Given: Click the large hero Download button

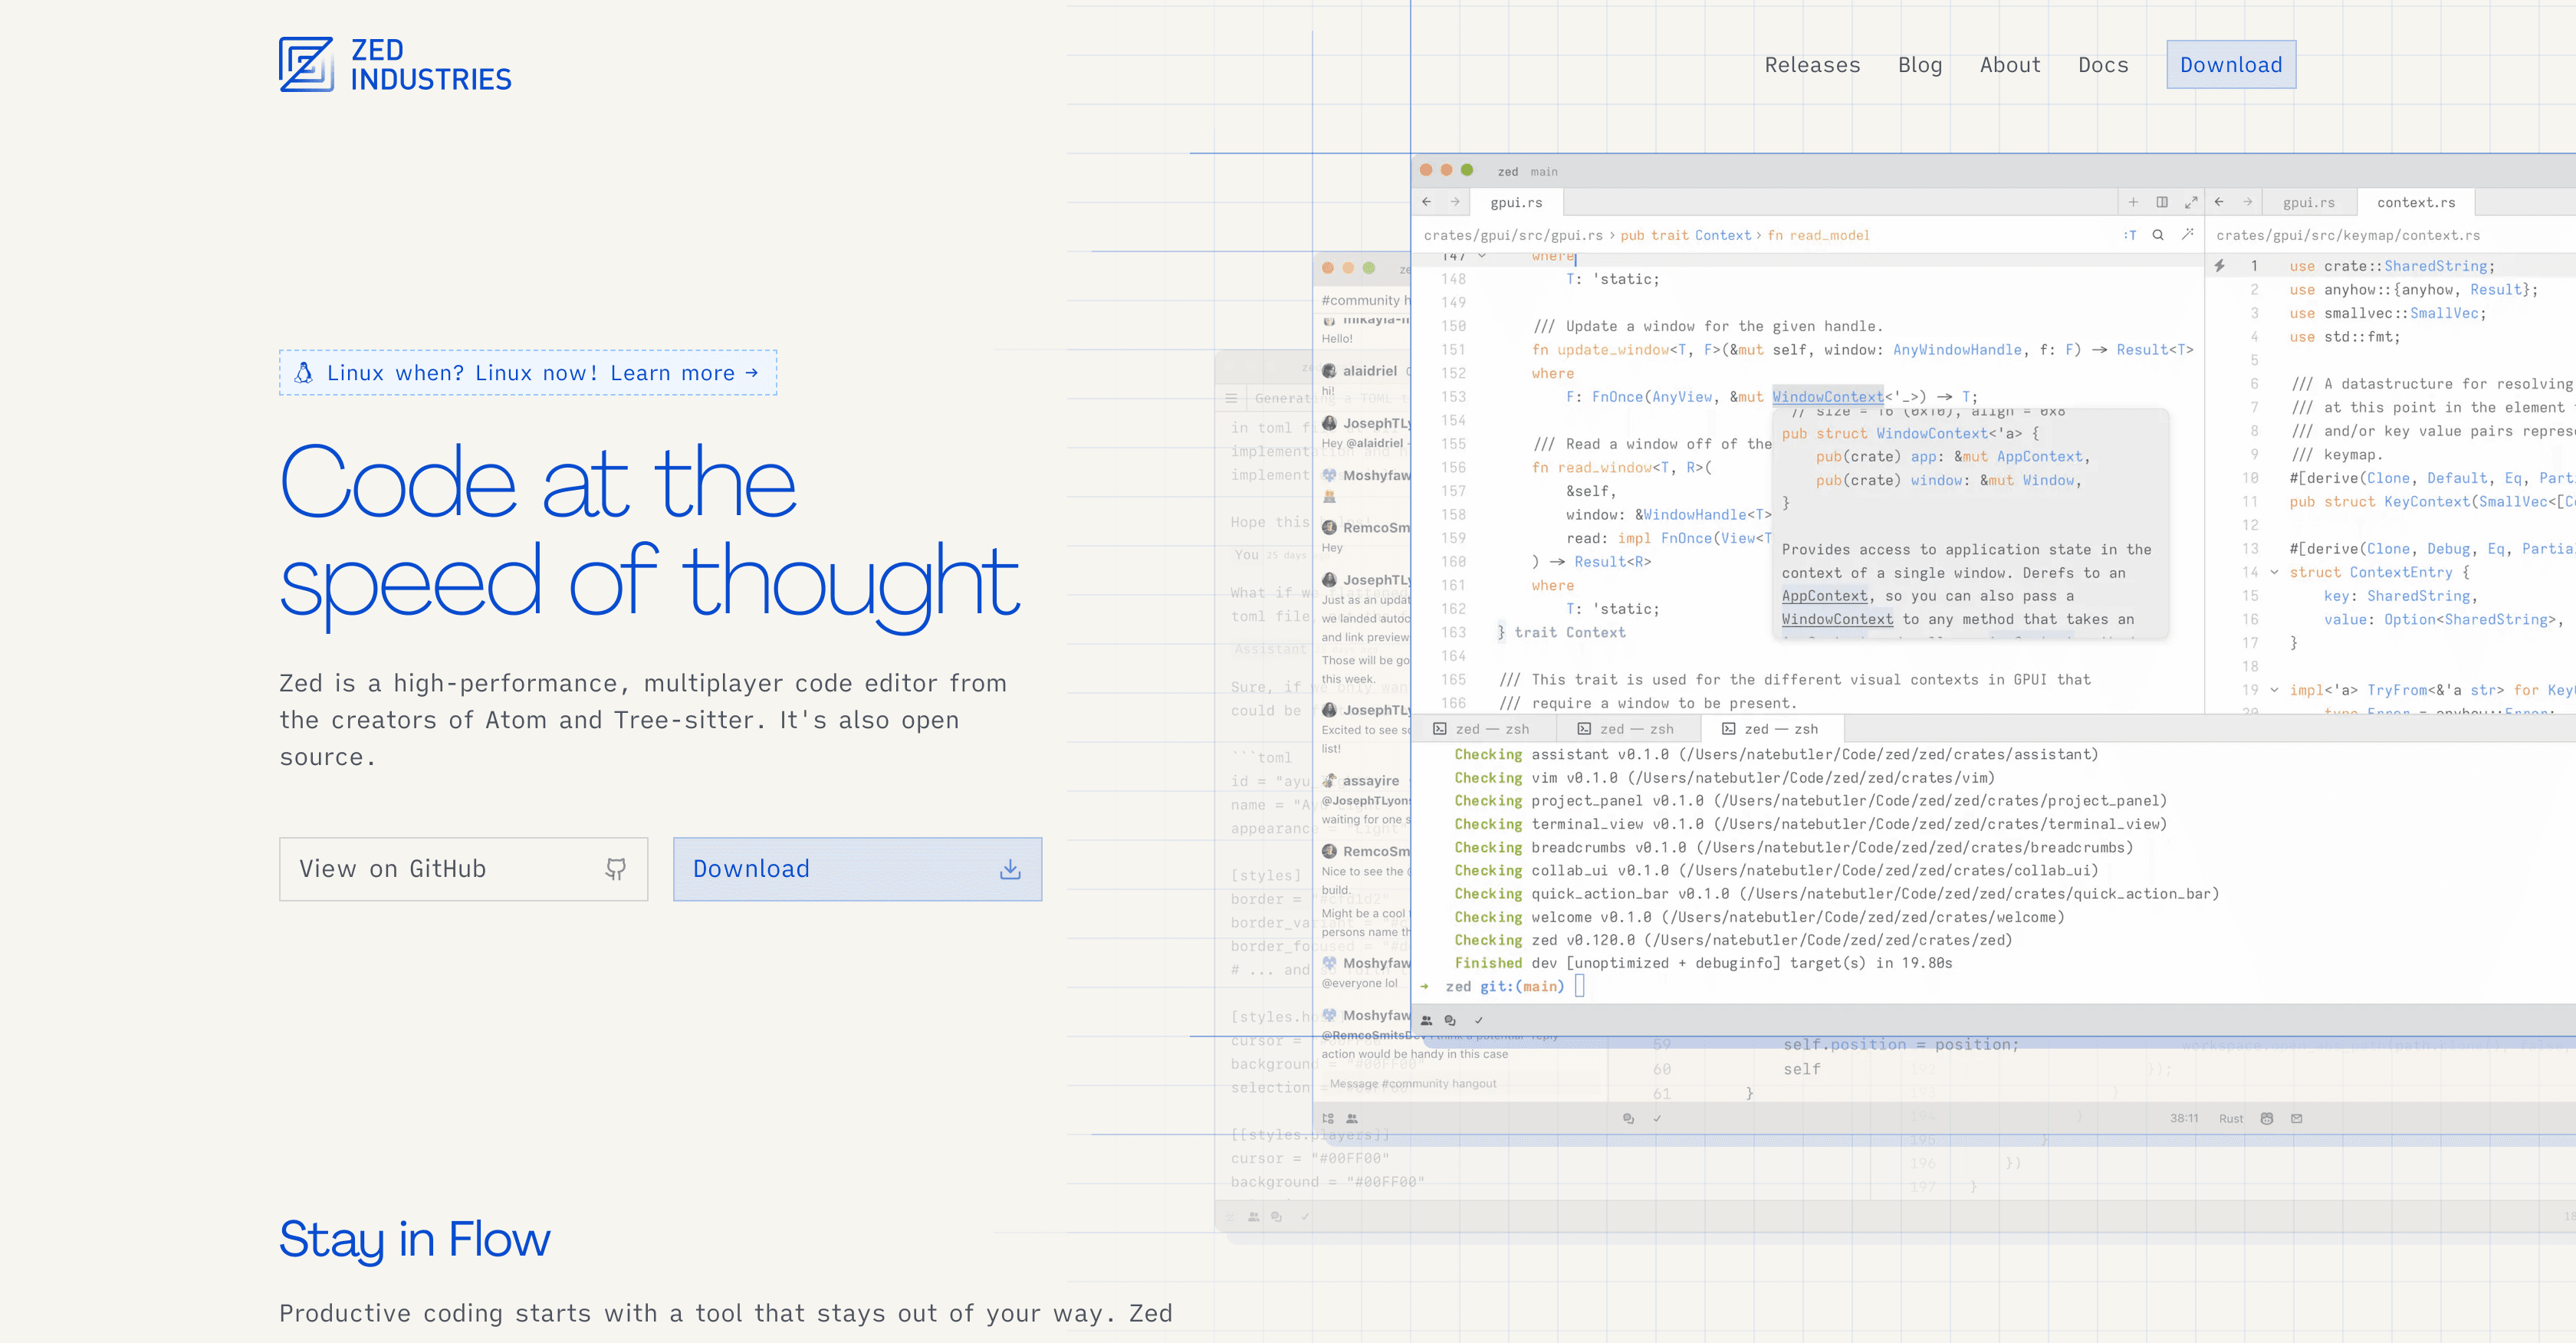Looking at the screenshot, I should (x=857, y=869).
